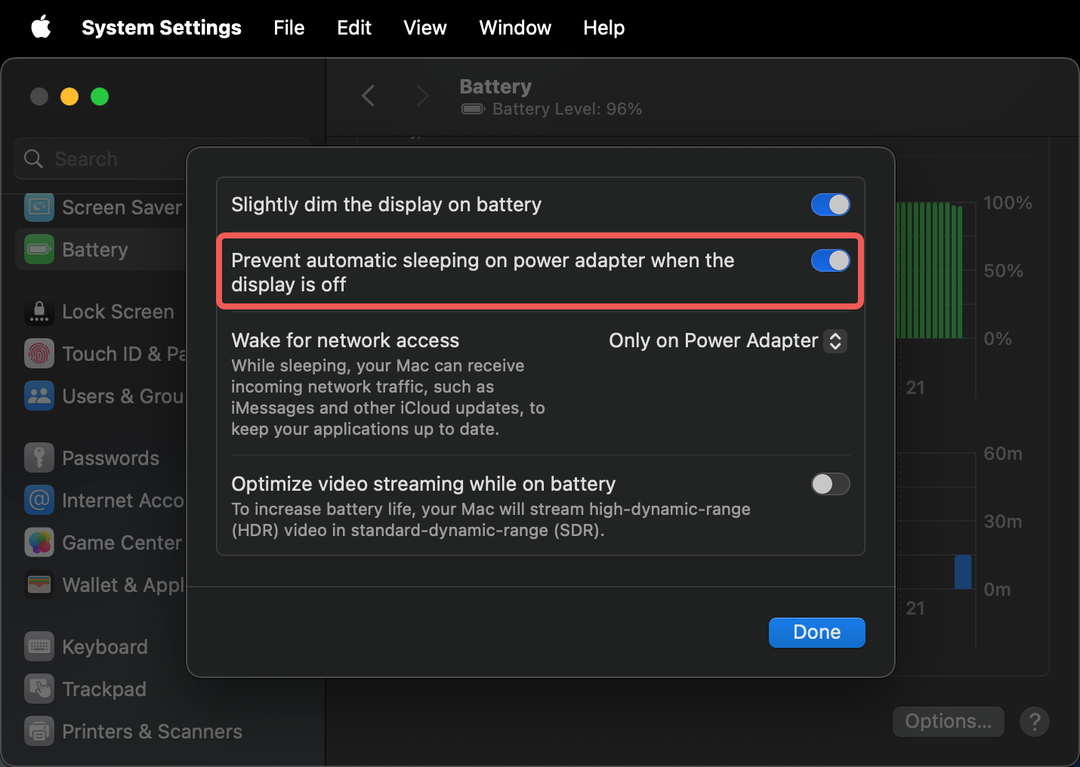Click the Game Center icon
This screenshot has height=767, width=1080.
tap(39, 543)
